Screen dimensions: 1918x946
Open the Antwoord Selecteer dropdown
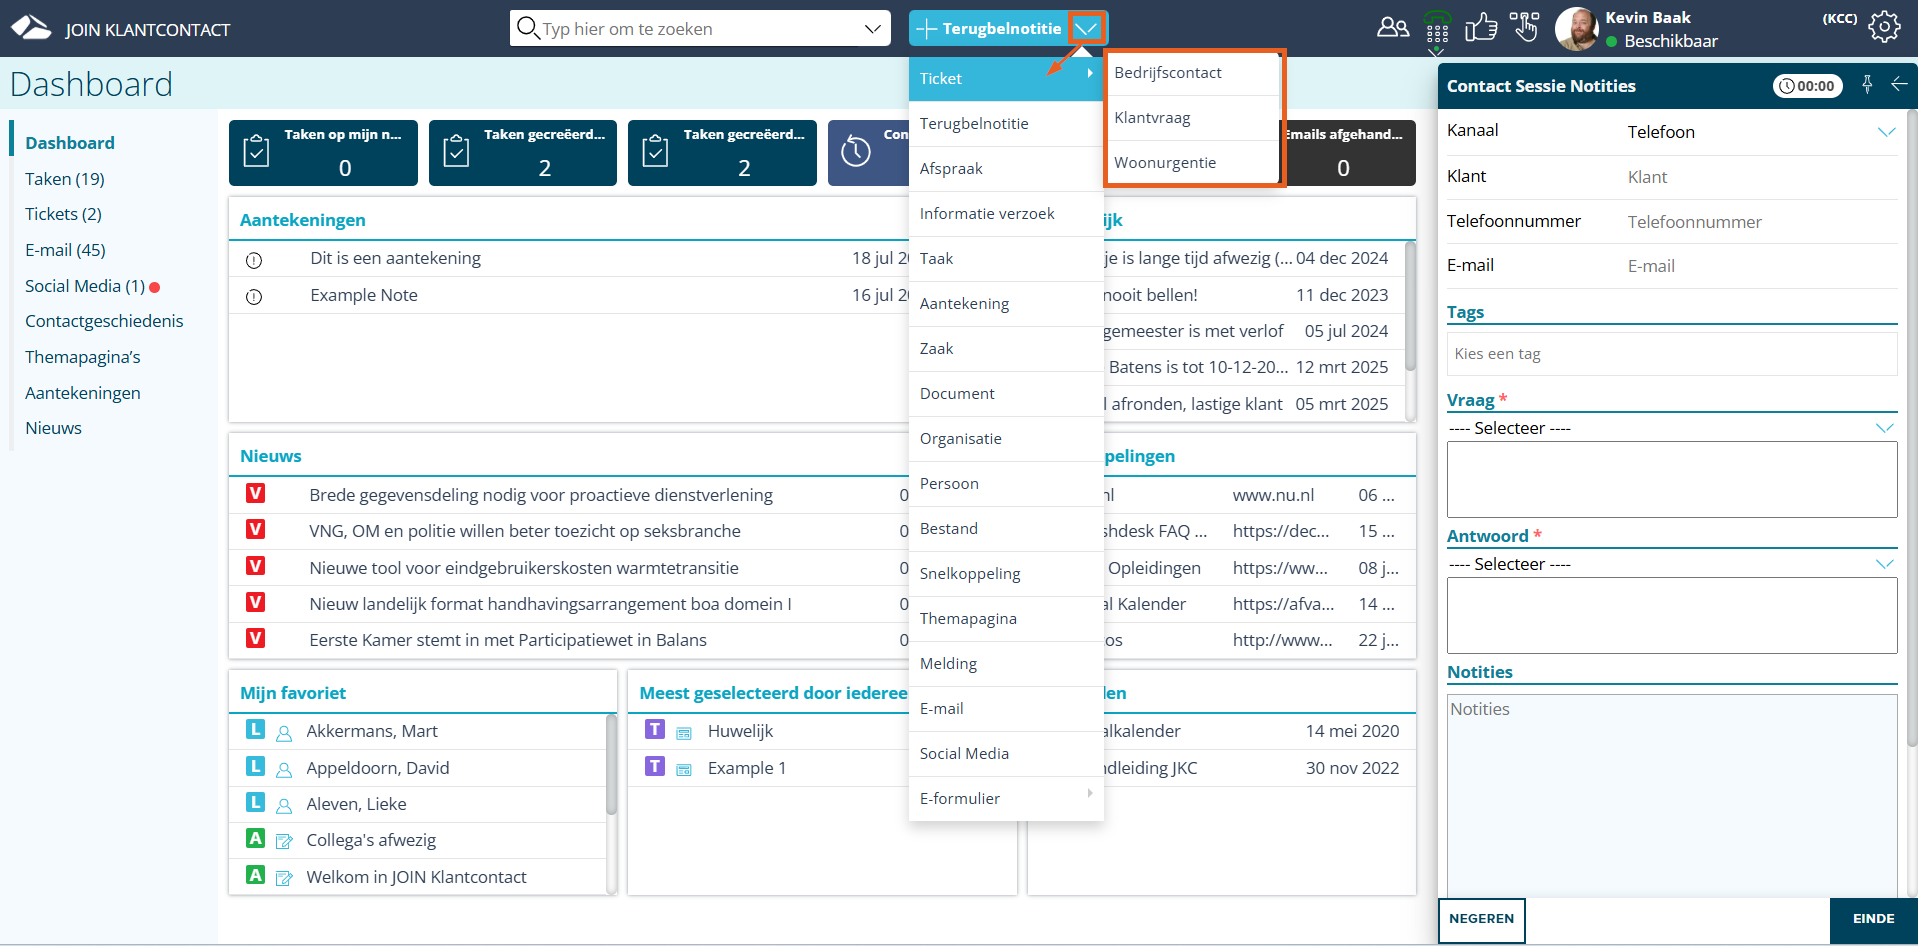click(1884, 564)
